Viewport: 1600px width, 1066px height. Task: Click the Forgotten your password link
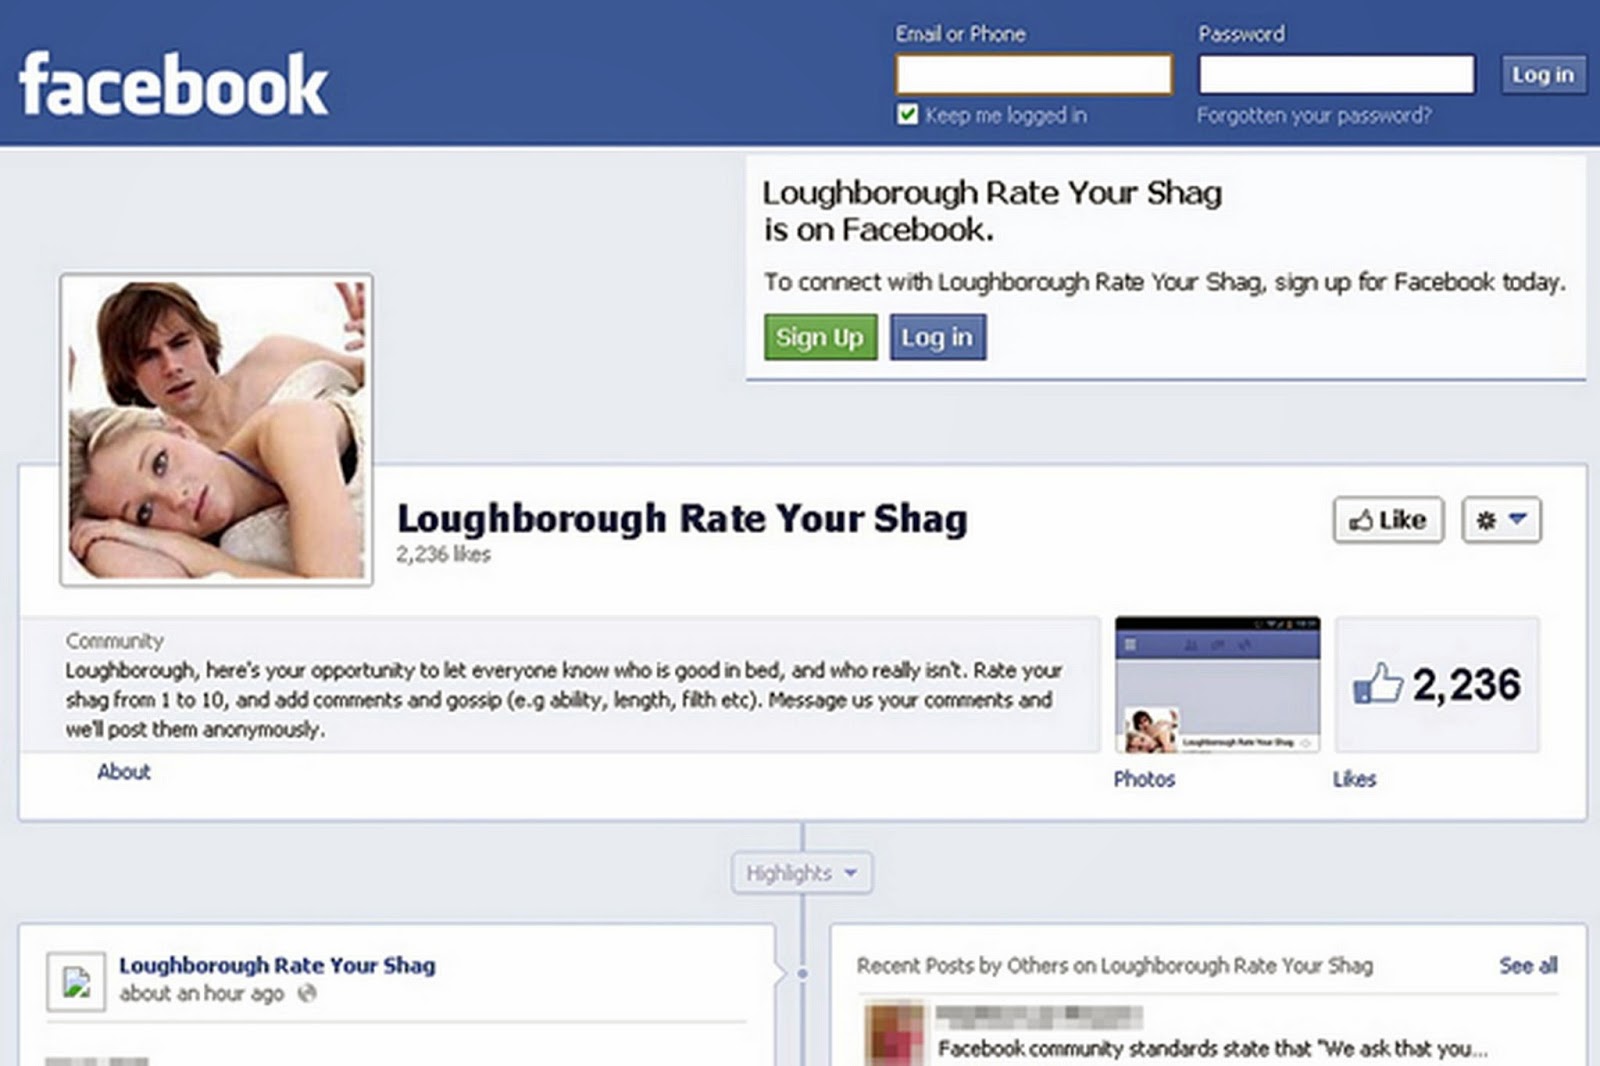click(x=1314, y=115)
